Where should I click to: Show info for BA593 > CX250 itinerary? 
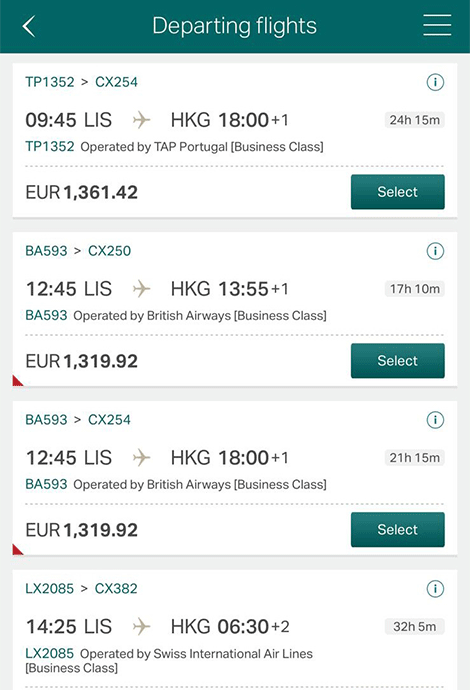(x=435, y=251)
